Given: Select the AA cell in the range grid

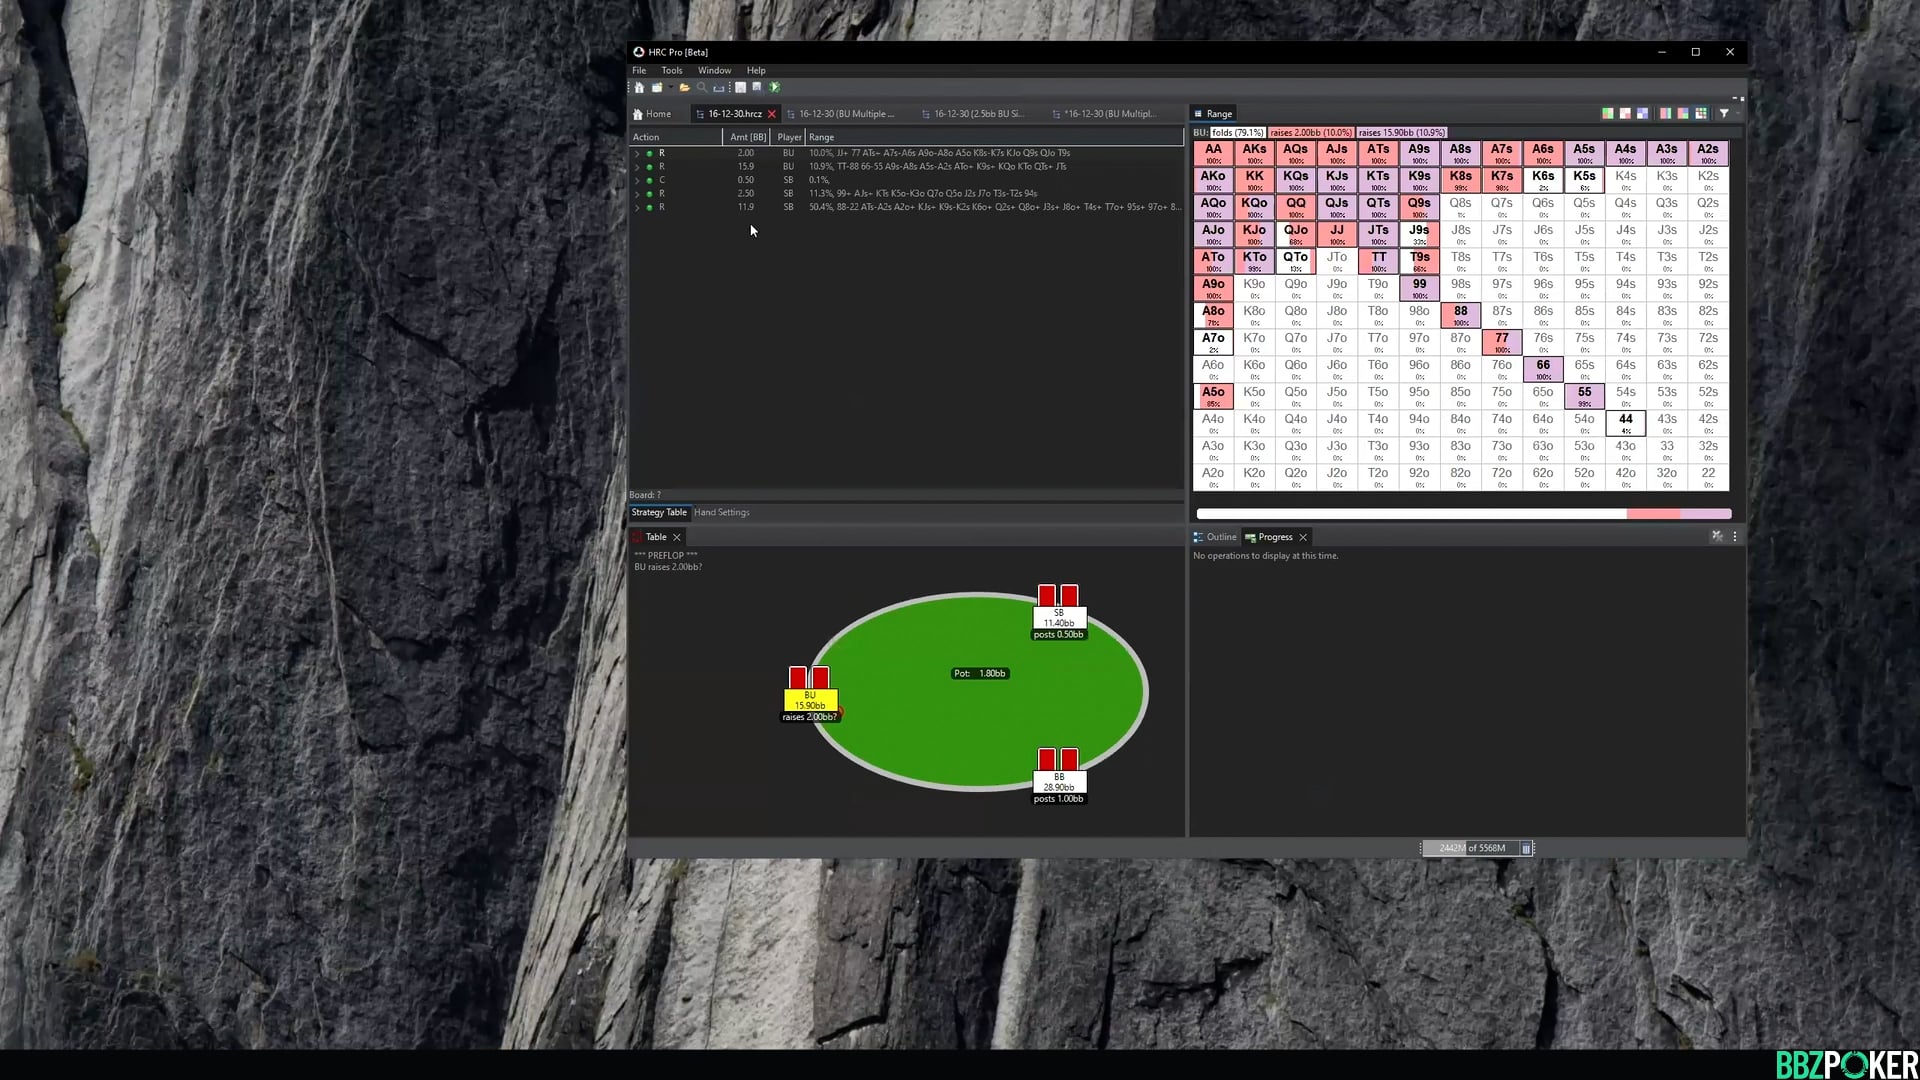Looking at the screenshot, I should pos(1213,152).
